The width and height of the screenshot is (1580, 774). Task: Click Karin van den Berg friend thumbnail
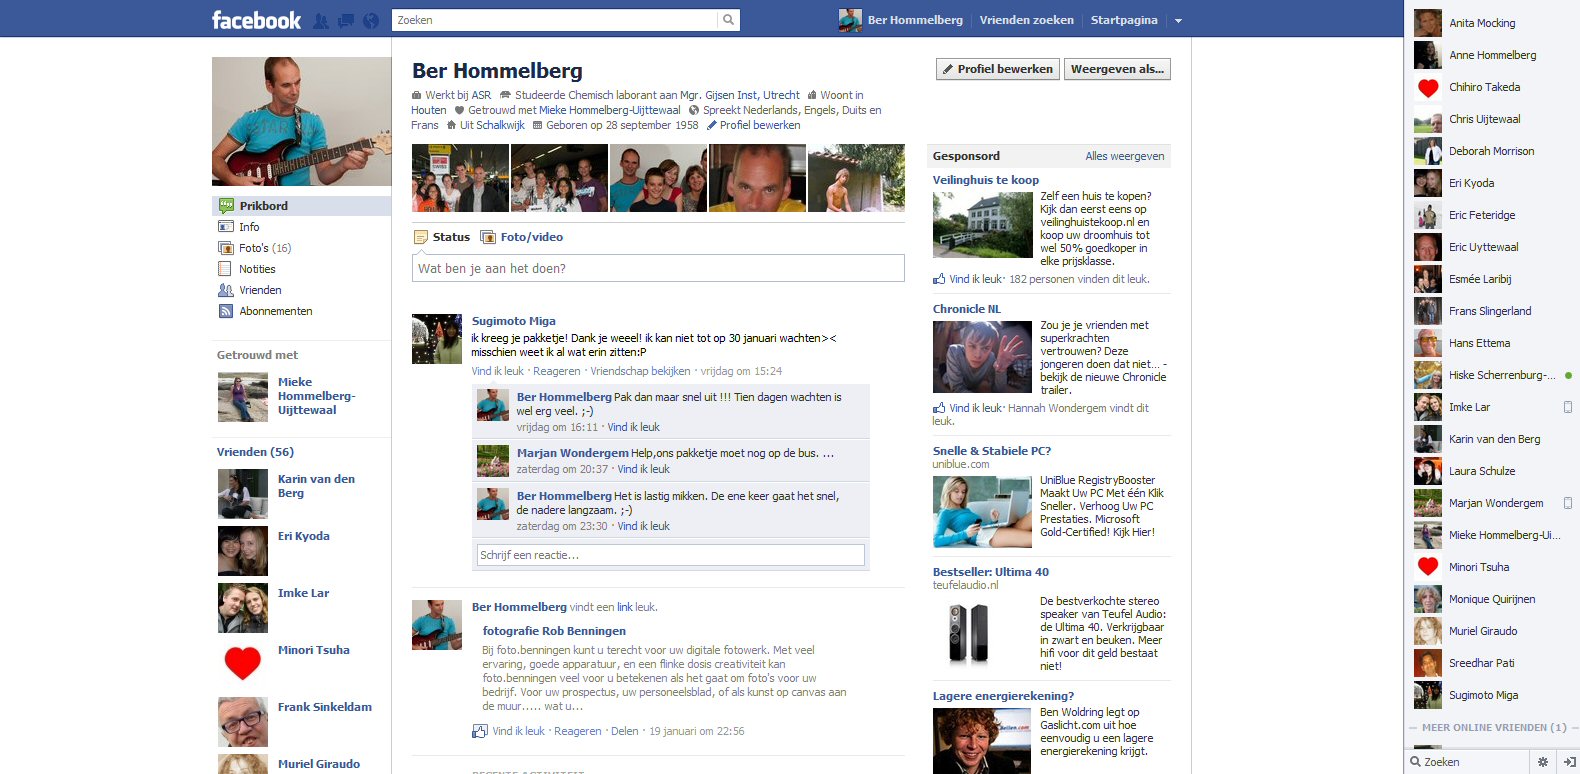click(243, 494)
